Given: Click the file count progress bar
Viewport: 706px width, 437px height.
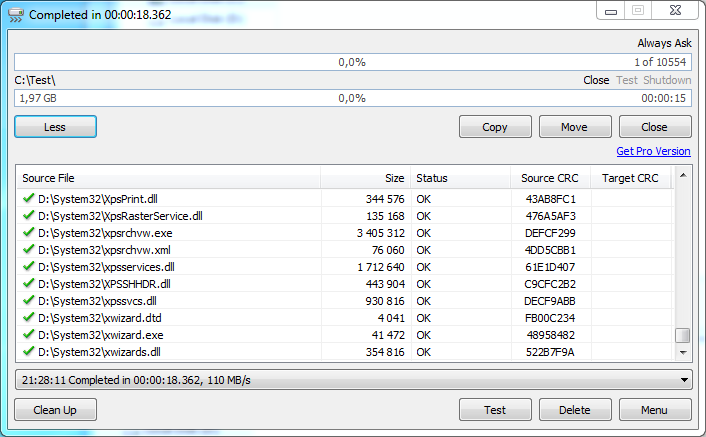Looking at the screenshot, I should click(353, 62).
